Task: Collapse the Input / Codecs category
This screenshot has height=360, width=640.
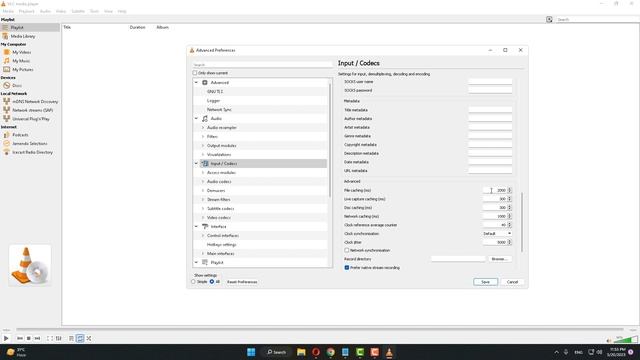Action: click(x=196, y=164)
